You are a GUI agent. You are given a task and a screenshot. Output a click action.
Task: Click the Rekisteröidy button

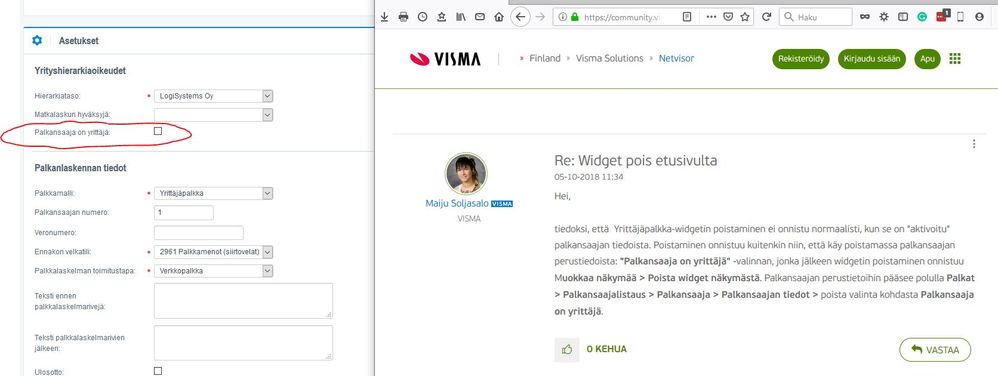click(x=802, y=59)
